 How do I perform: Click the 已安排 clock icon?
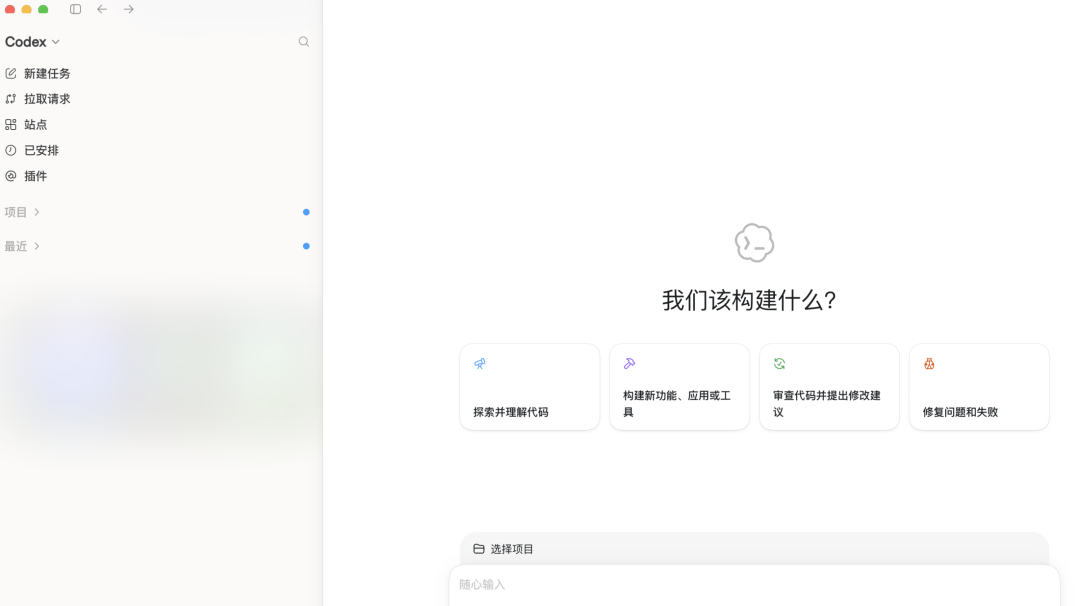pos(11,150)
